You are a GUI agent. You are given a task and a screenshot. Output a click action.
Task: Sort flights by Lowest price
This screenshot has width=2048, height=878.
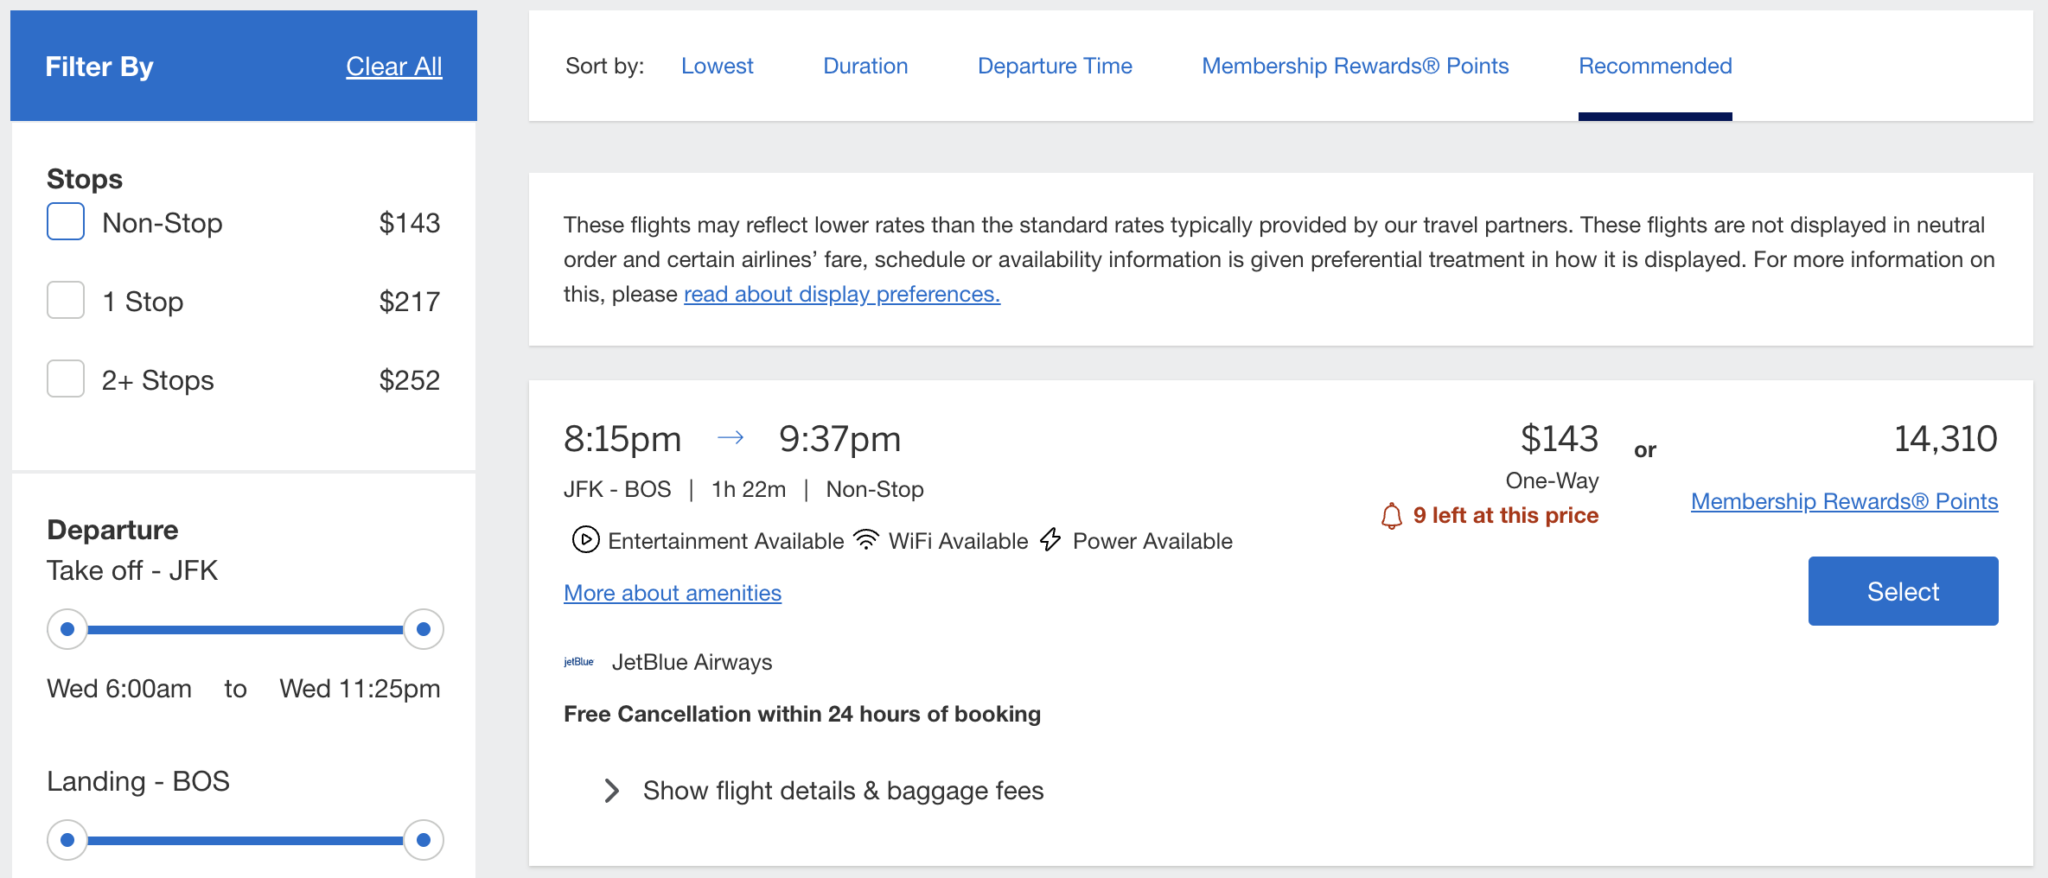point(717,65)
